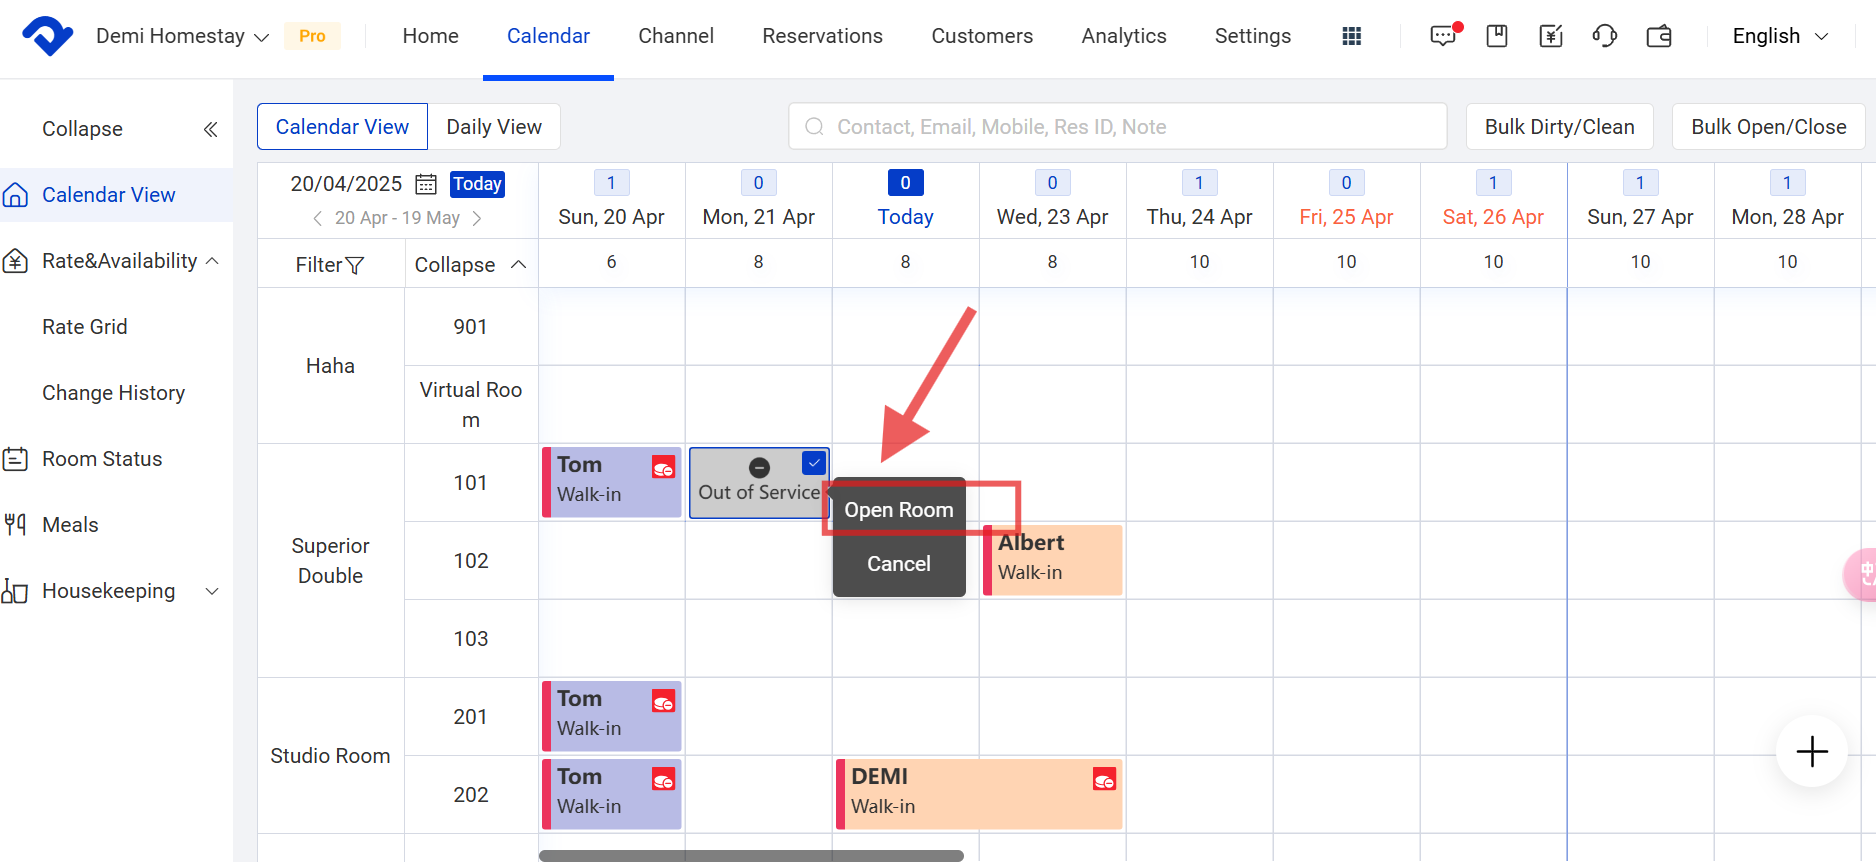Click the Today button
The height and width of the screenshot is (862, 1876).
pos(477,184)
